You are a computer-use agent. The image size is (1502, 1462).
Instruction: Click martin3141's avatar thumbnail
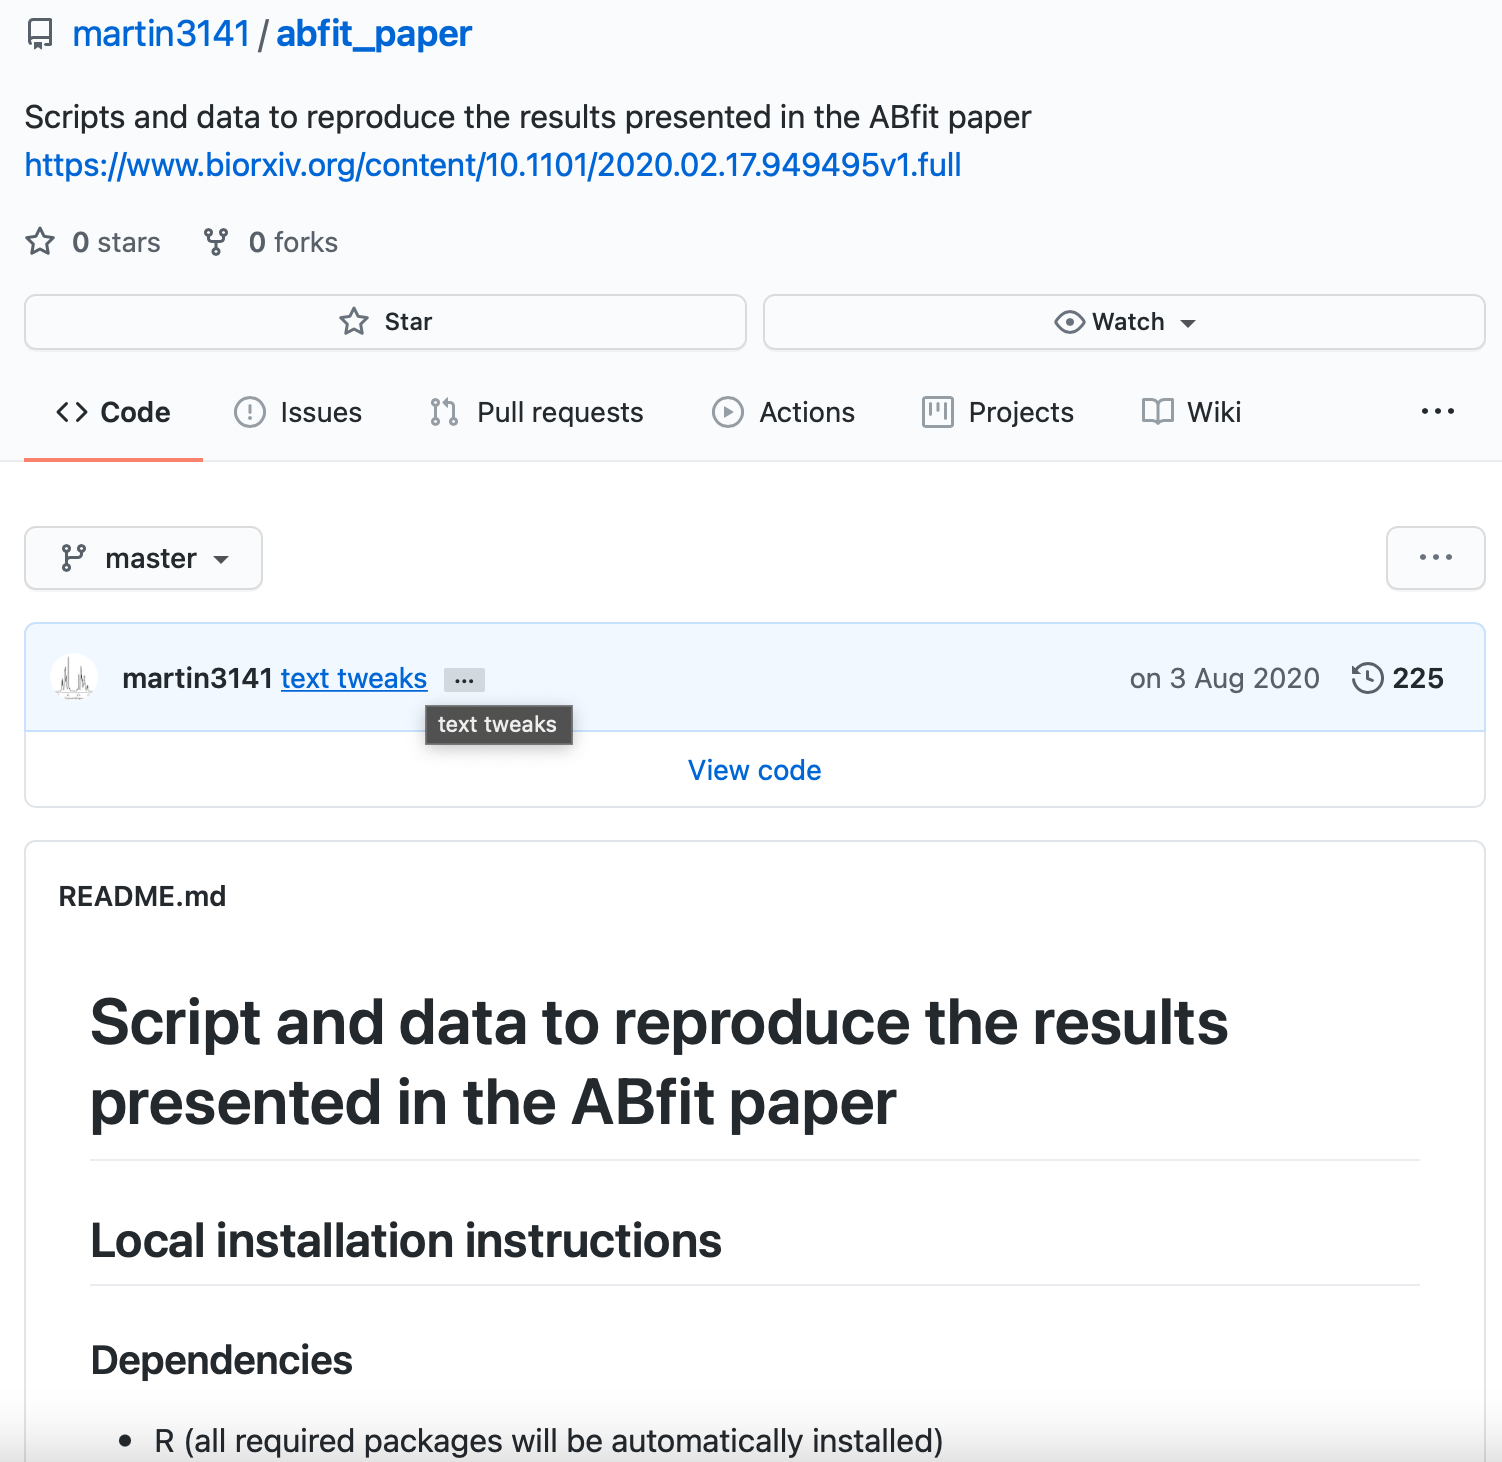tap(74, 678)
